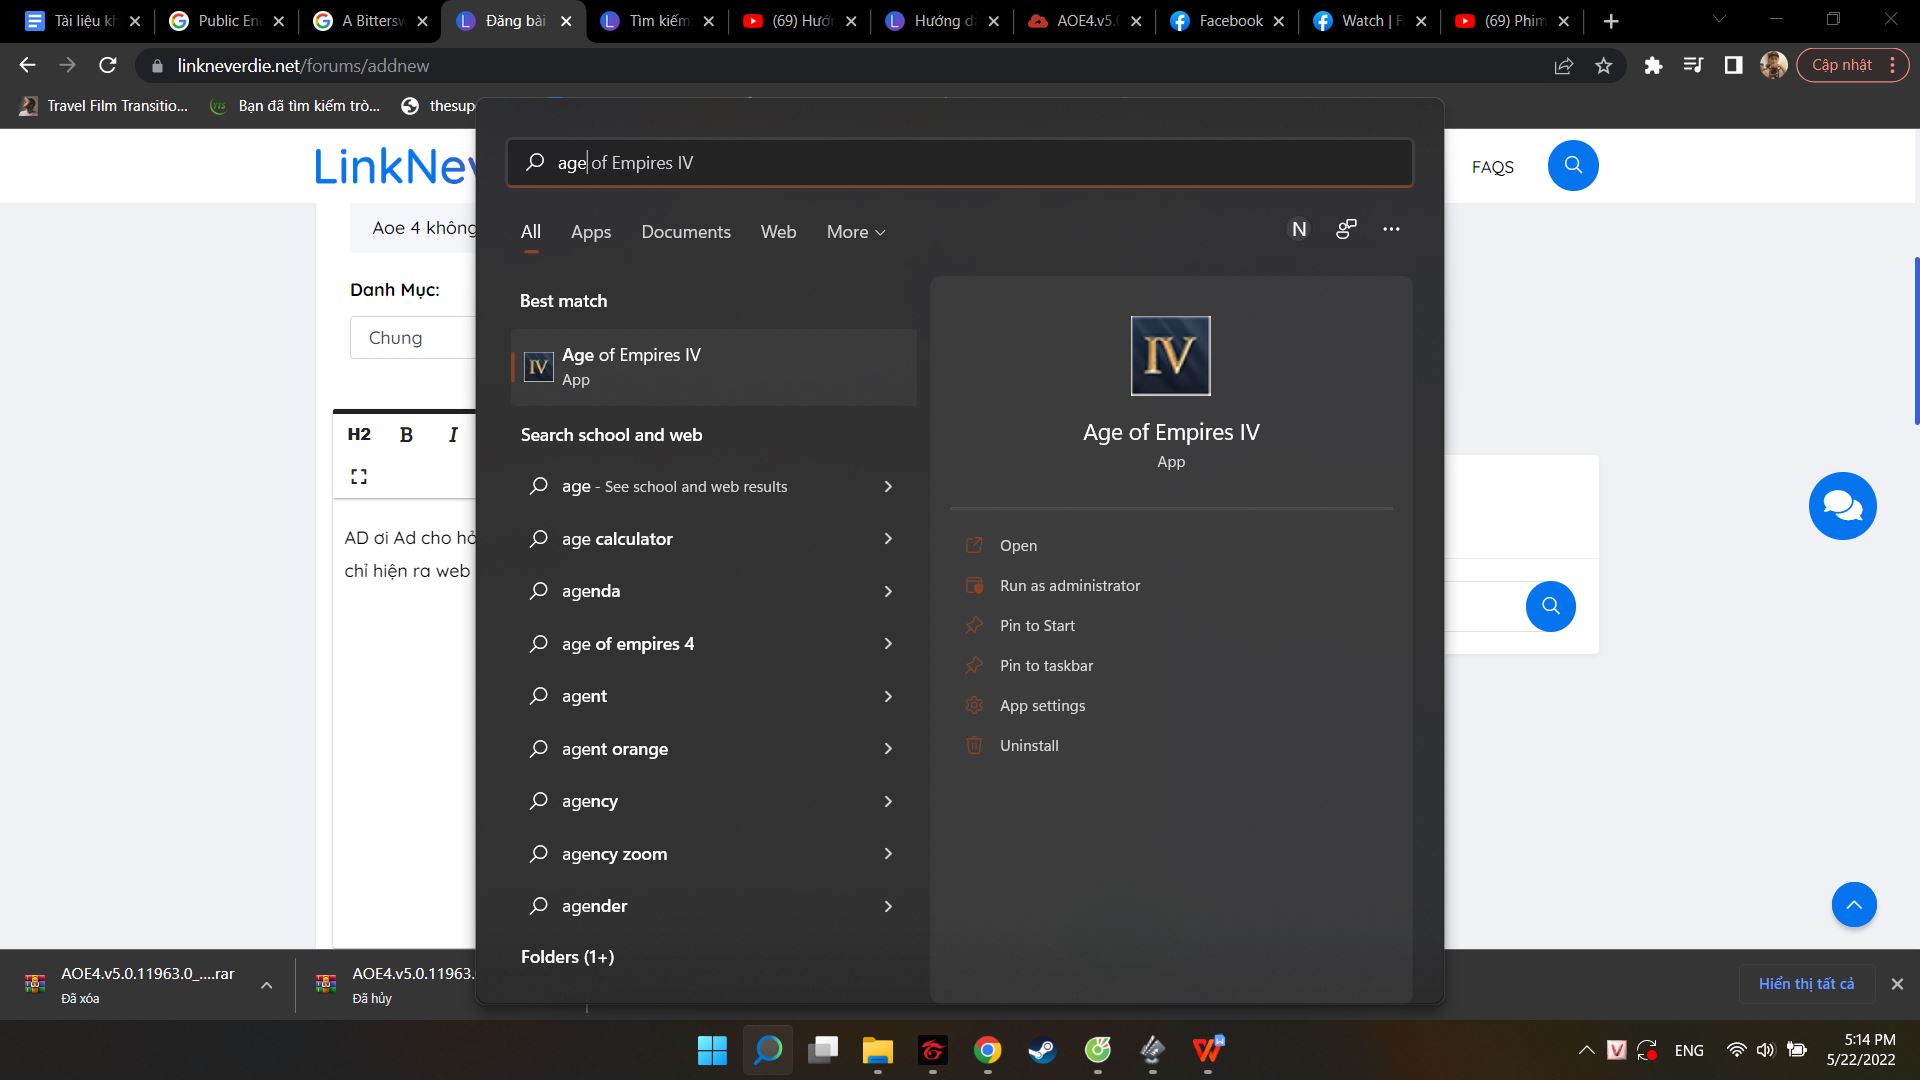This screenshot has width=1920, height=1080.
Task: Reload the page in Chrome
Action: click(x=108, y=65)
